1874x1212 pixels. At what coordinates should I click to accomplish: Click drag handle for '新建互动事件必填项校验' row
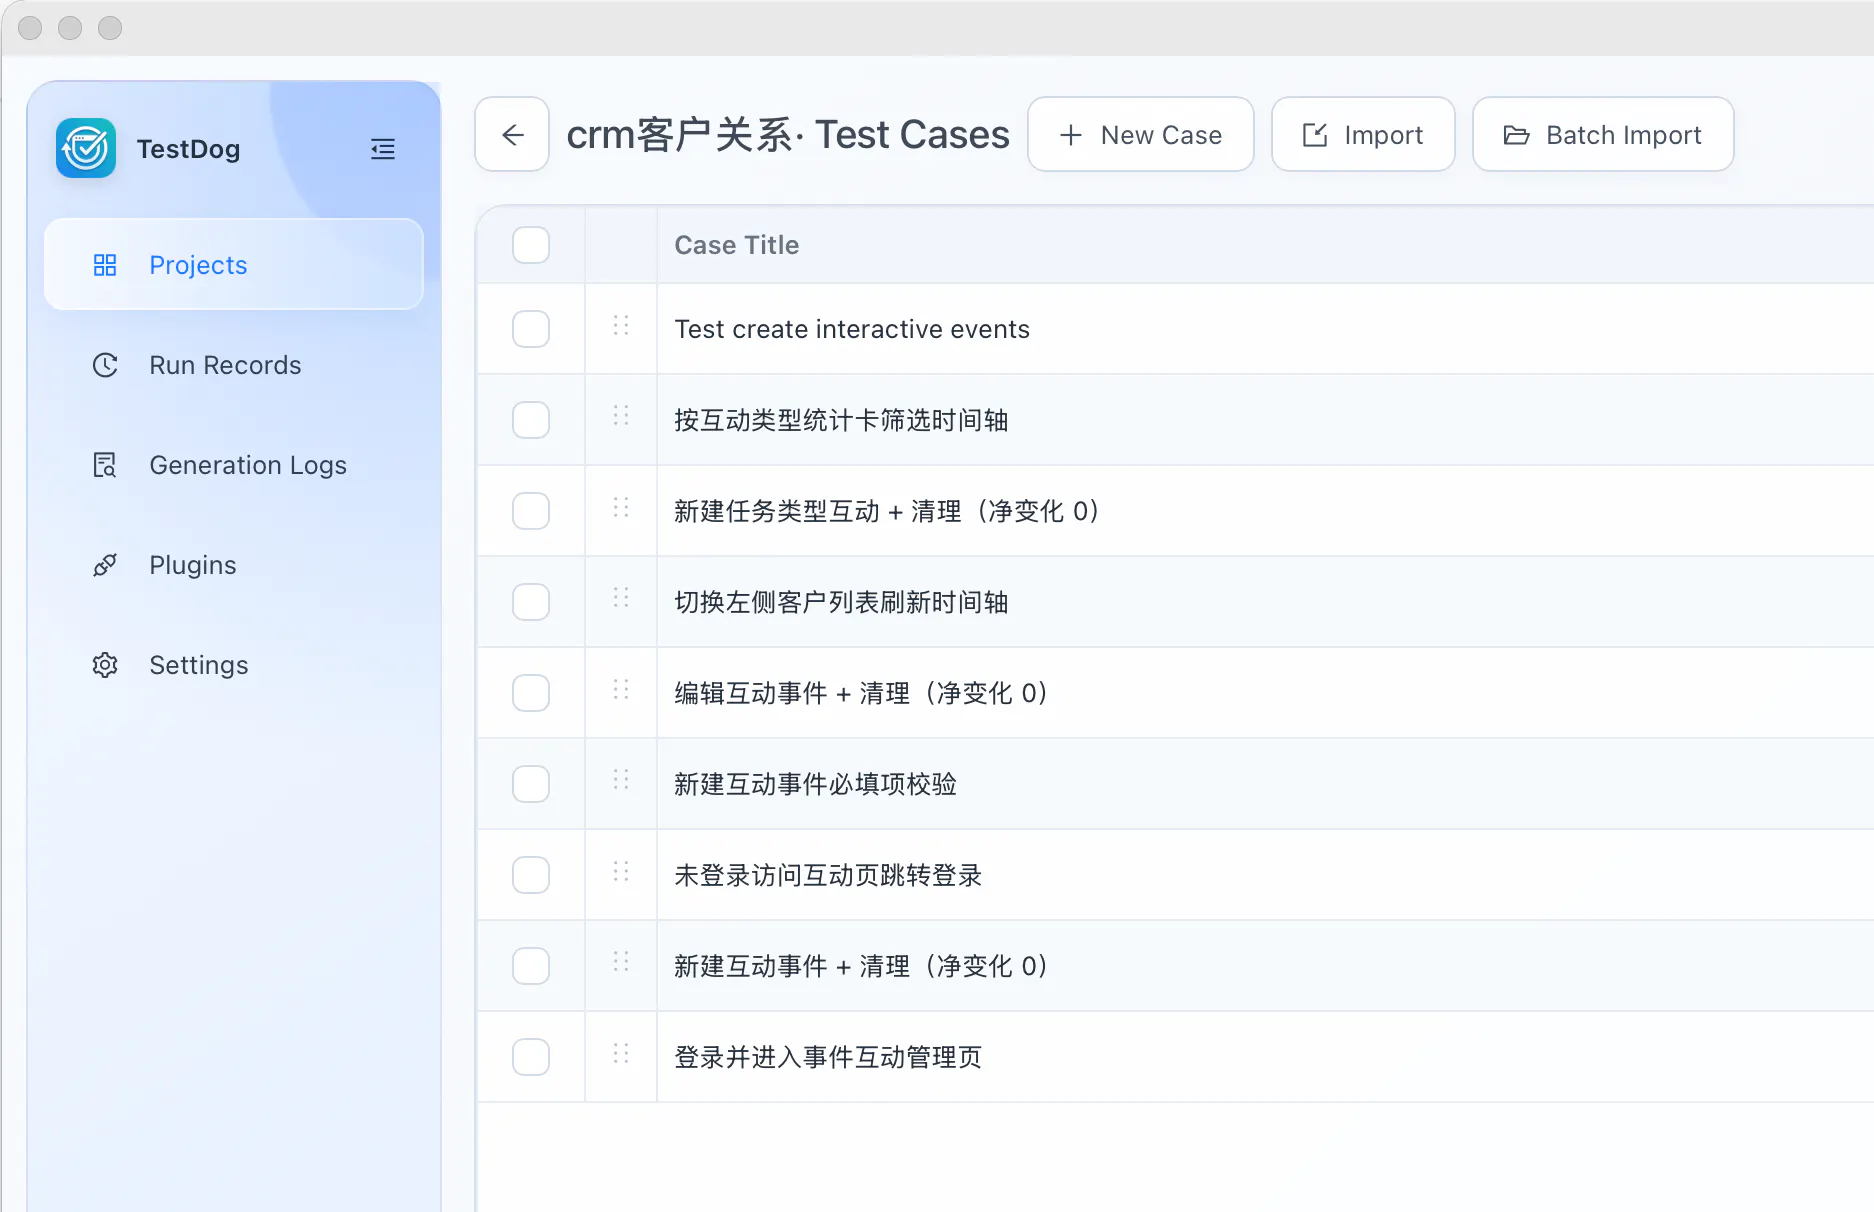click(621, 780)
